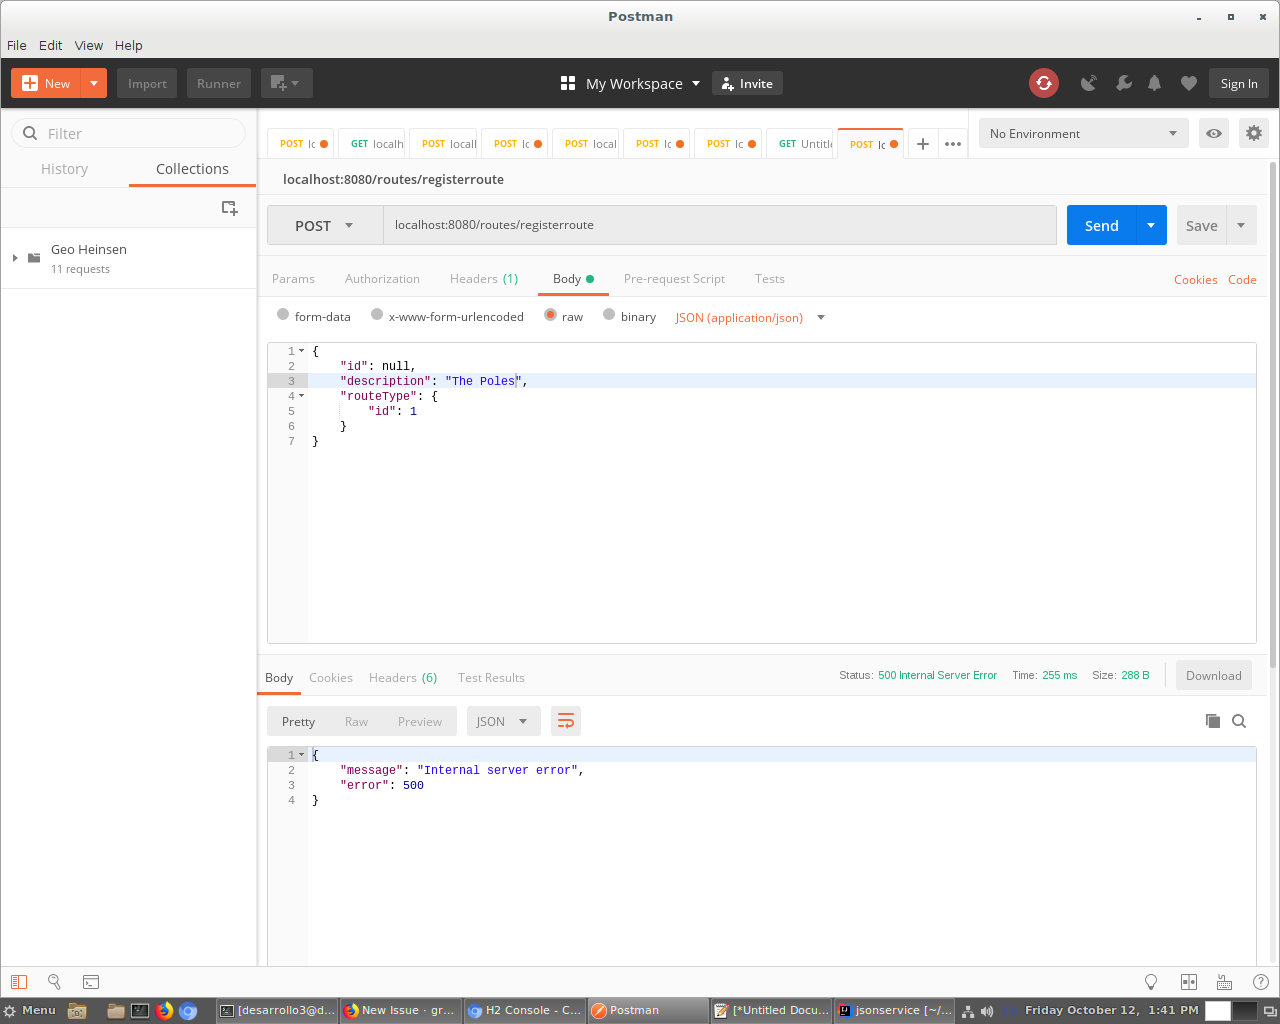Viewport: 1280px width, 1024px height.
Task: Open the Code link
Action: point(1242,280)
